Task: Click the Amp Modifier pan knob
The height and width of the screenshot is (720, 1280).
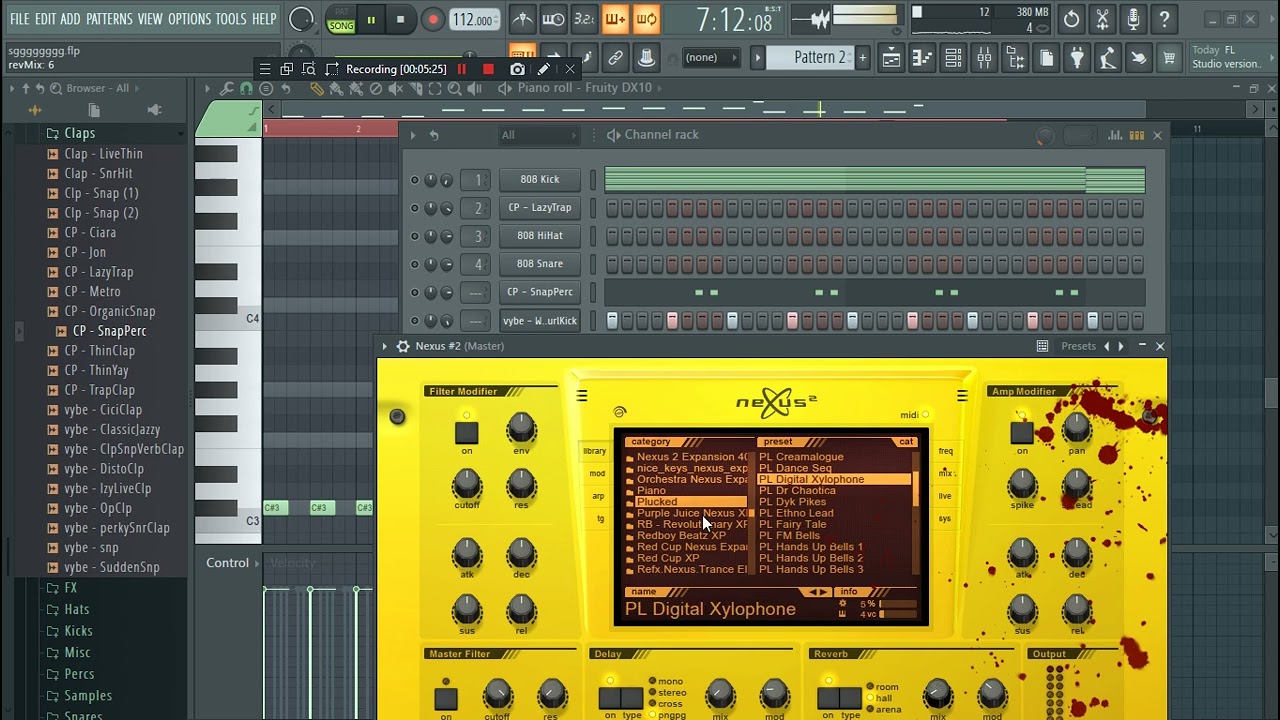Action: coord(1077,428)
